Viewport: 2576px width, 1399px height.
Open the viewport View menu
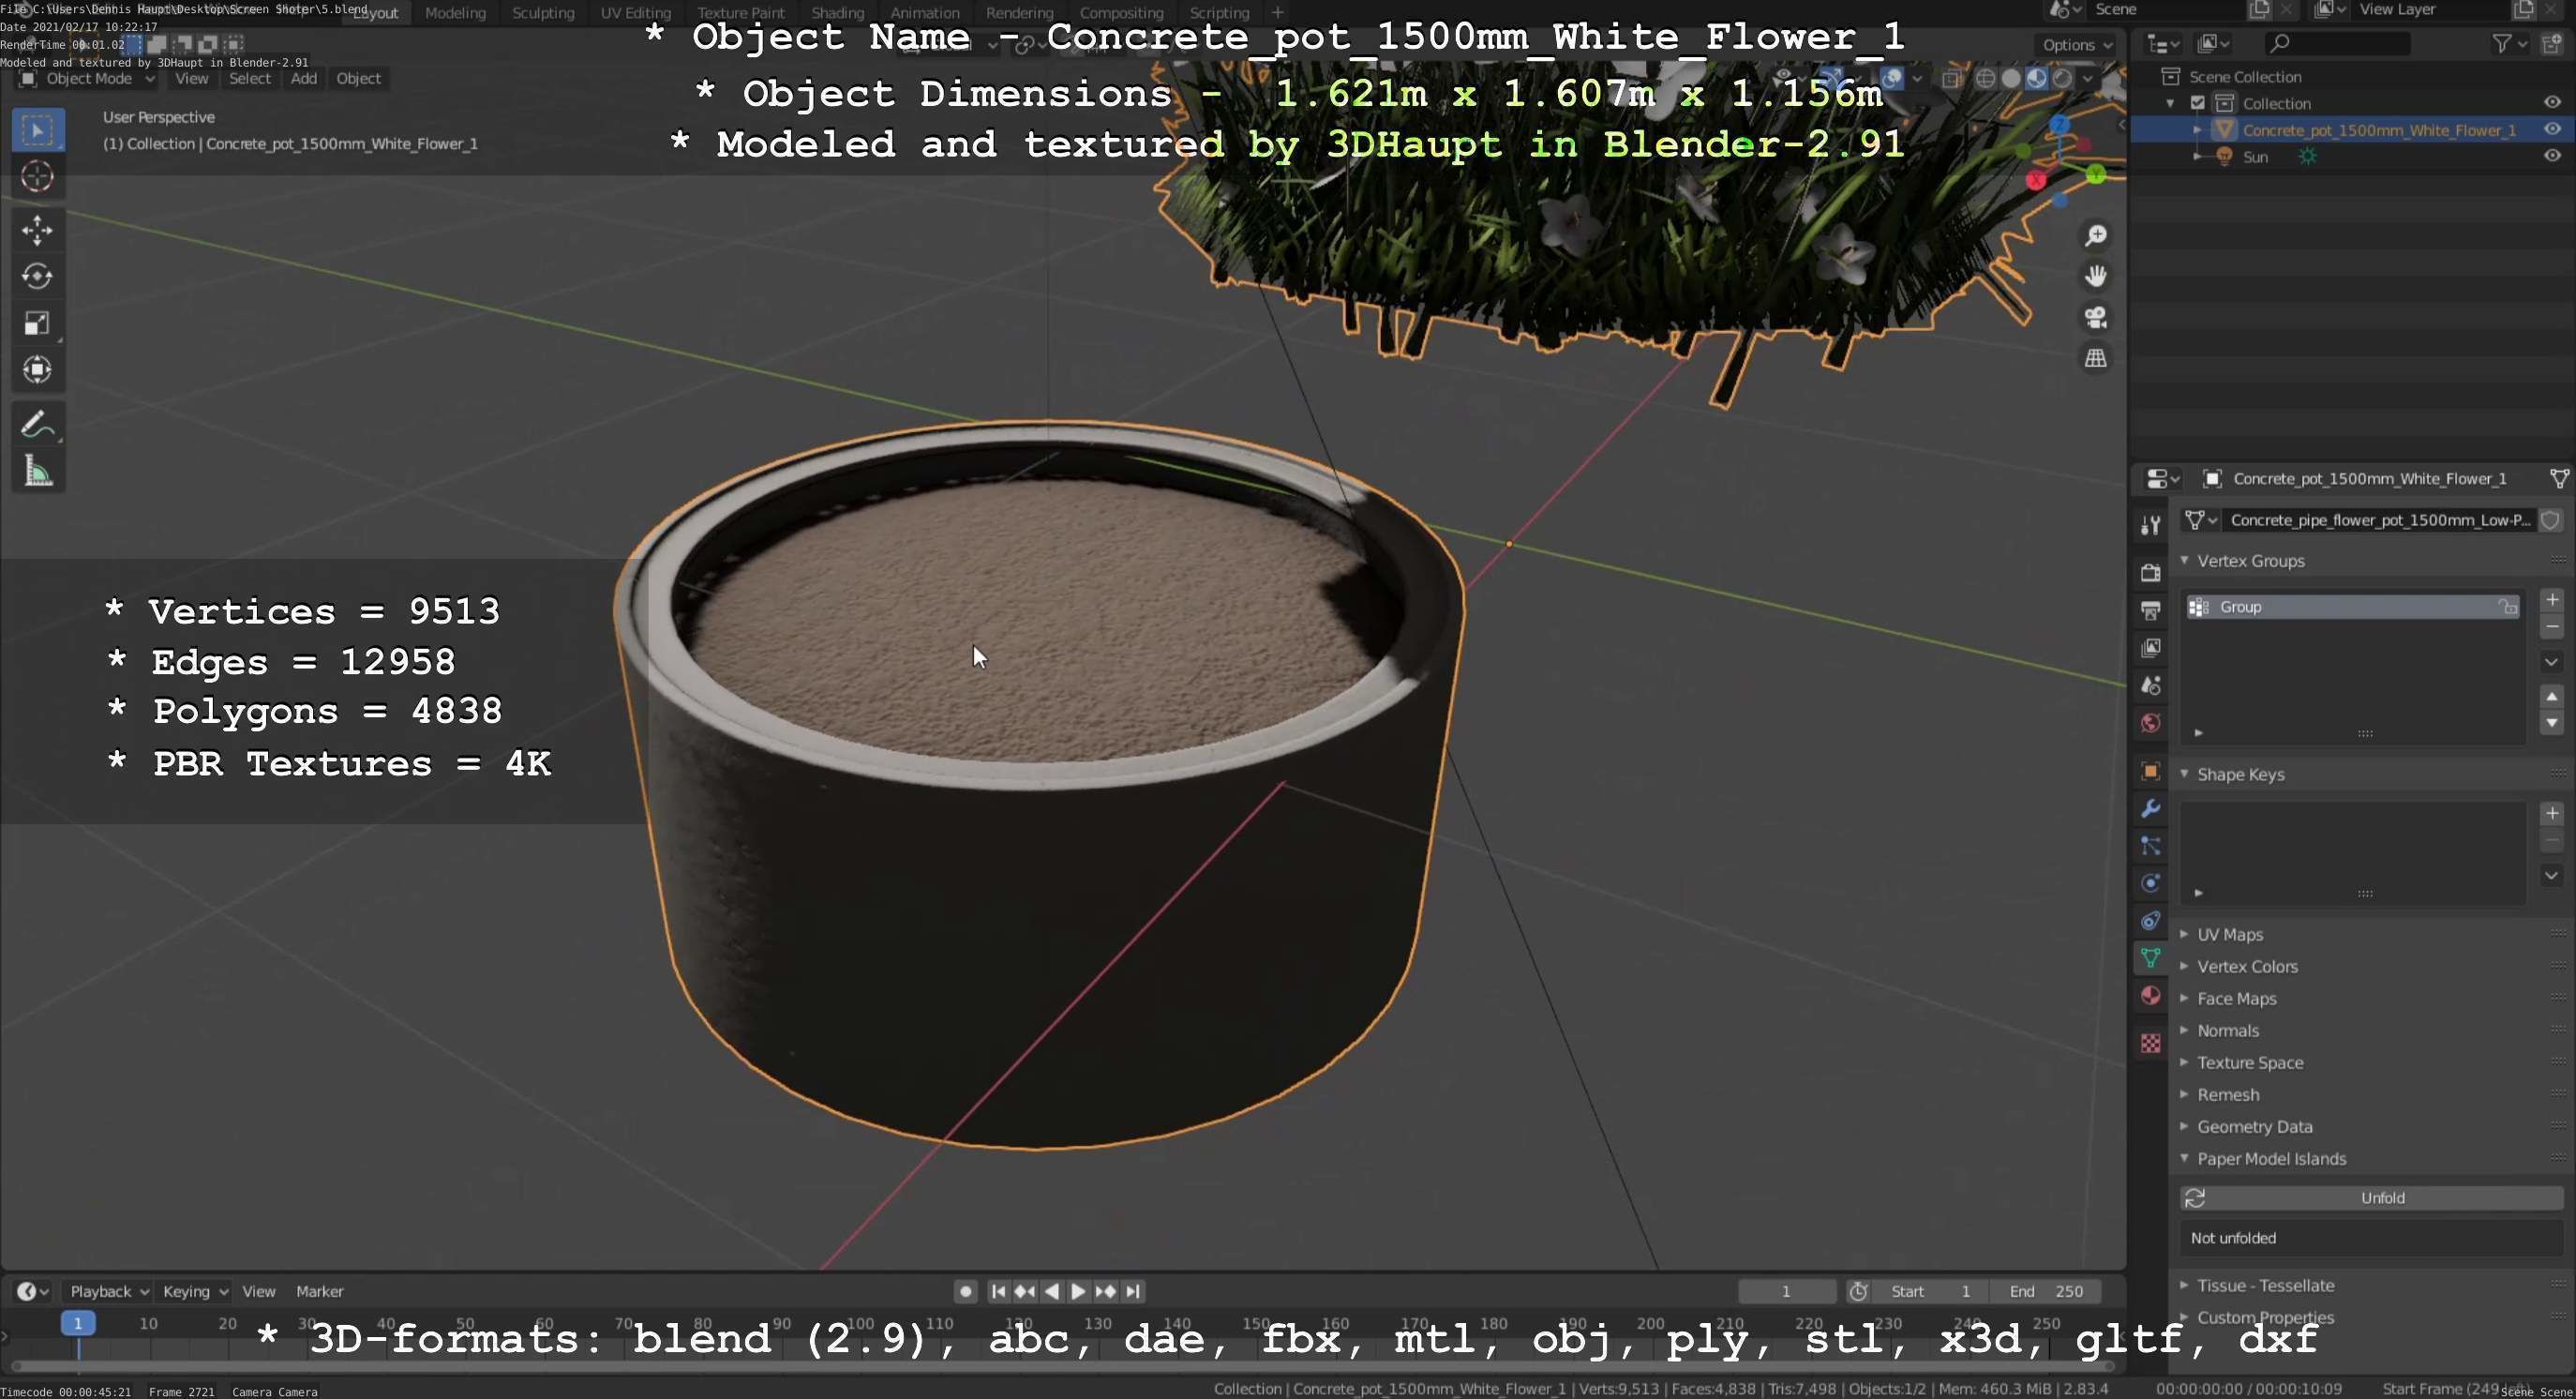pyautogui.click(x=192, y=78)
